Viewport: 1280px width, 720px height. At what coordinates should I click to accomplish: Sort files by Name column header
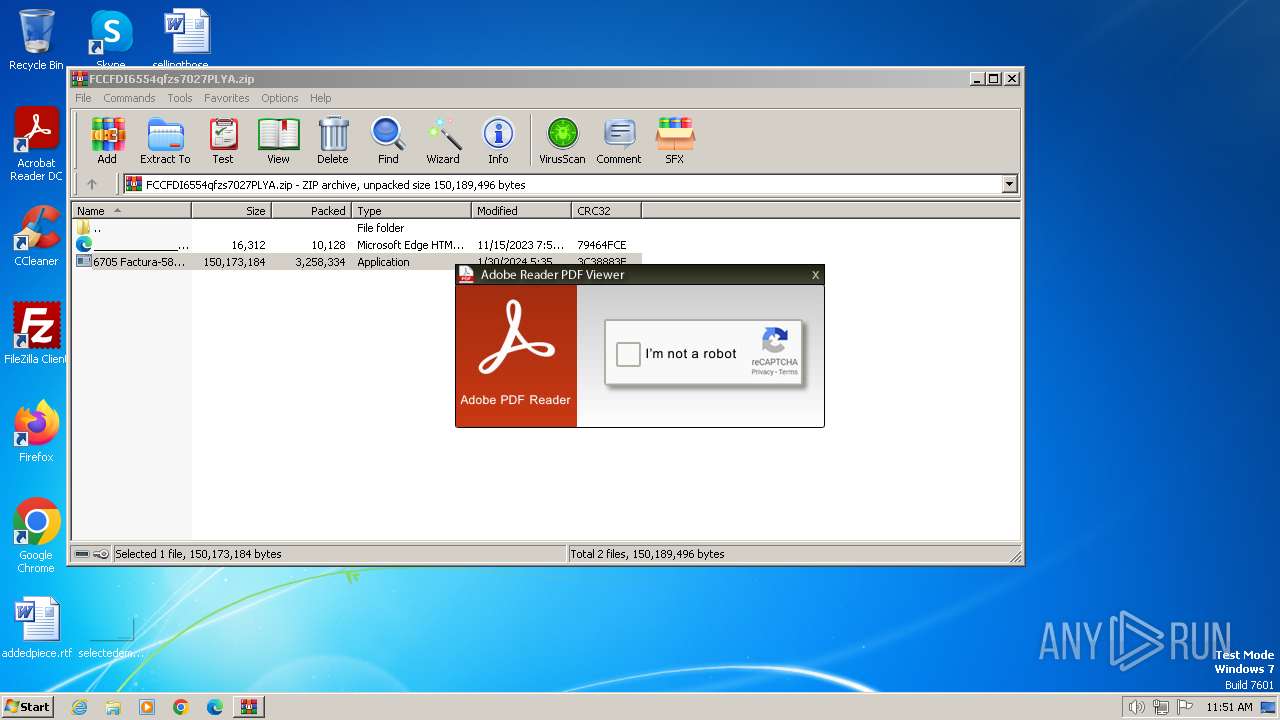pyautogui.click(x=132, y=211)
